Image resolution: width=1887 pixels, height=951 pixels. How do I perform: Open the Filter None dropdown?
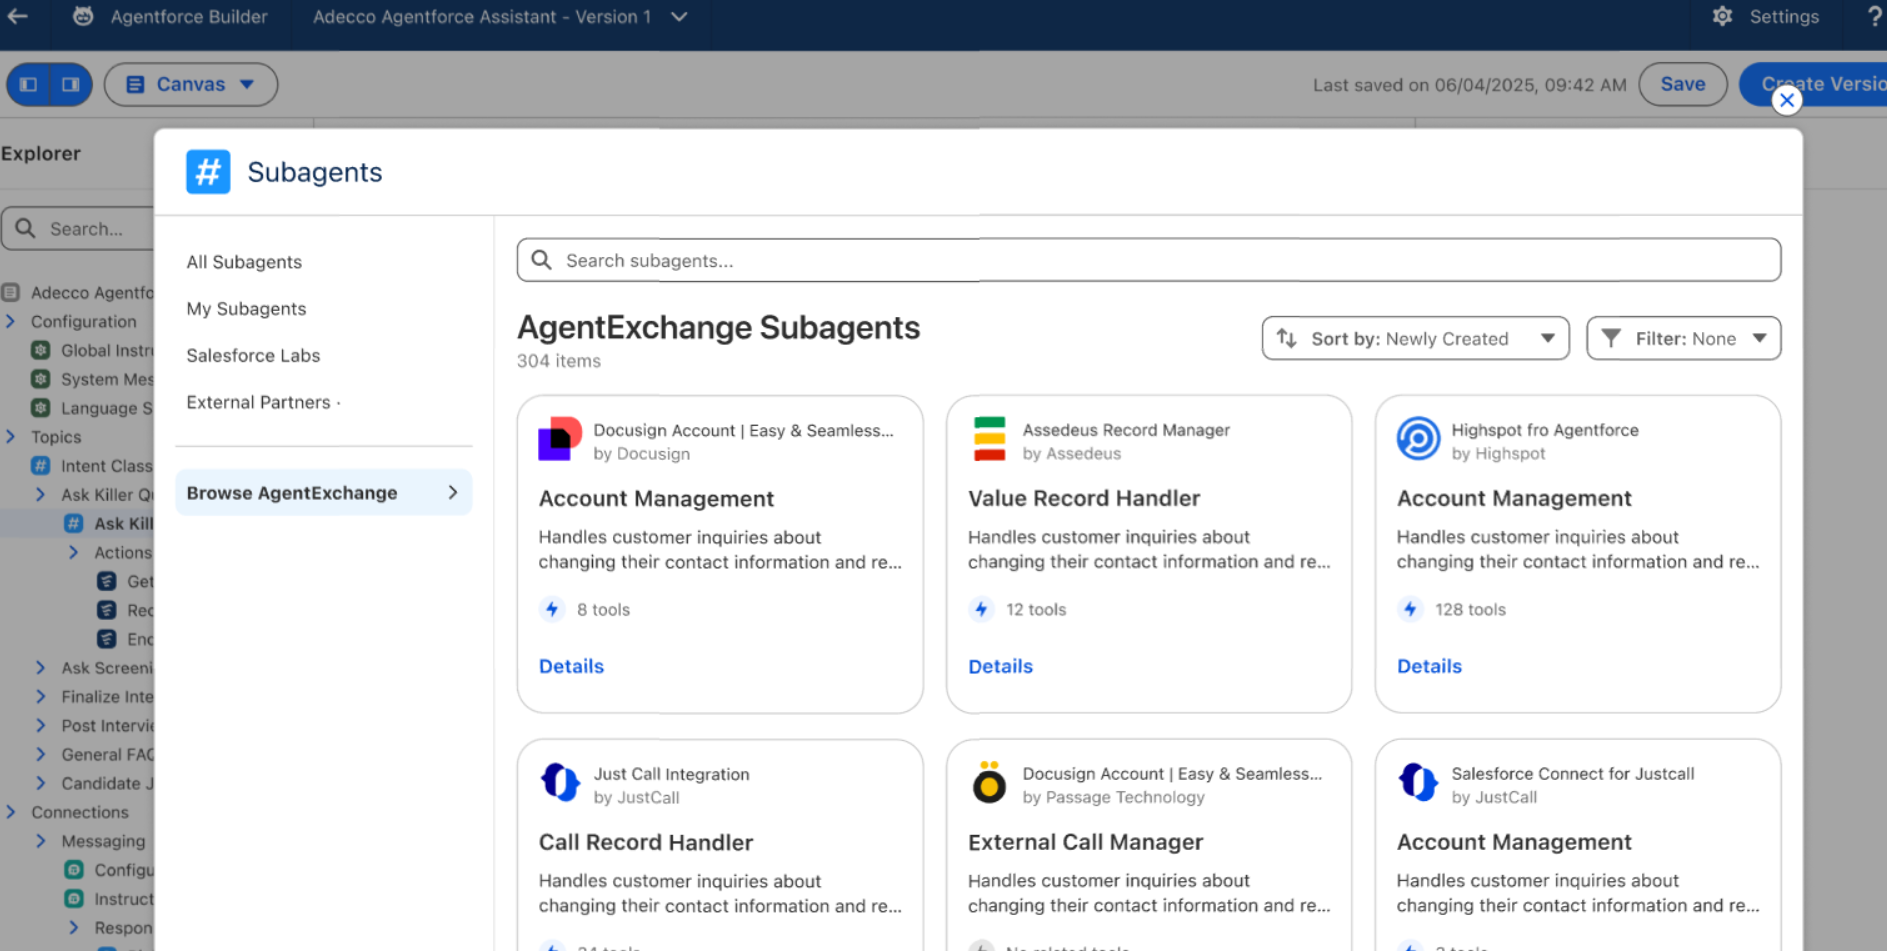tap(1683, 338)
